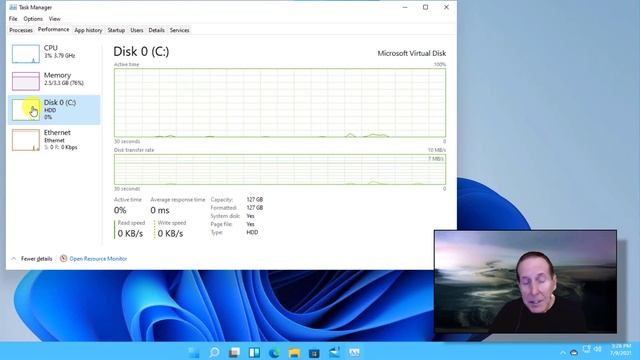Screen dimensions: 640x360
Task: Go to the Startup tab
Action: click(x=116, y=30)
